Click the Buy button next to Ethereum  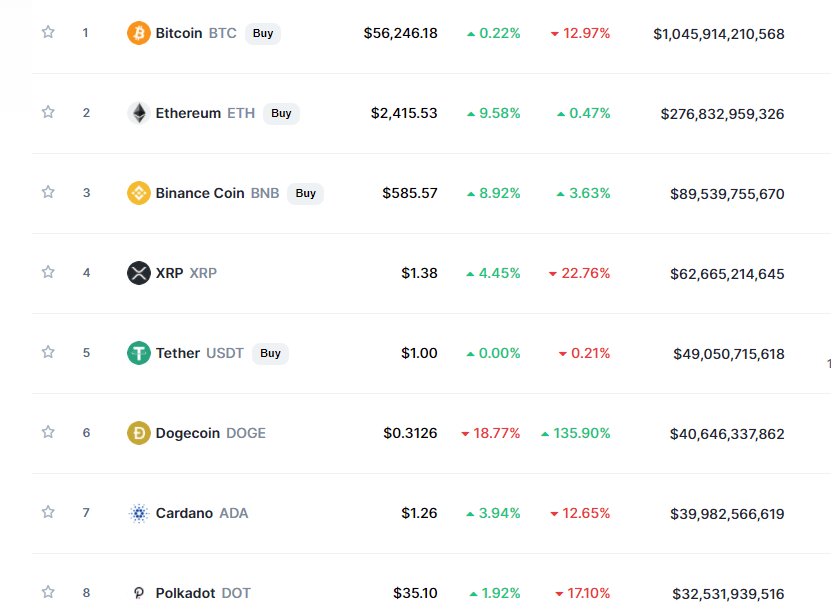pyautogui.click(x=281, y=113)
